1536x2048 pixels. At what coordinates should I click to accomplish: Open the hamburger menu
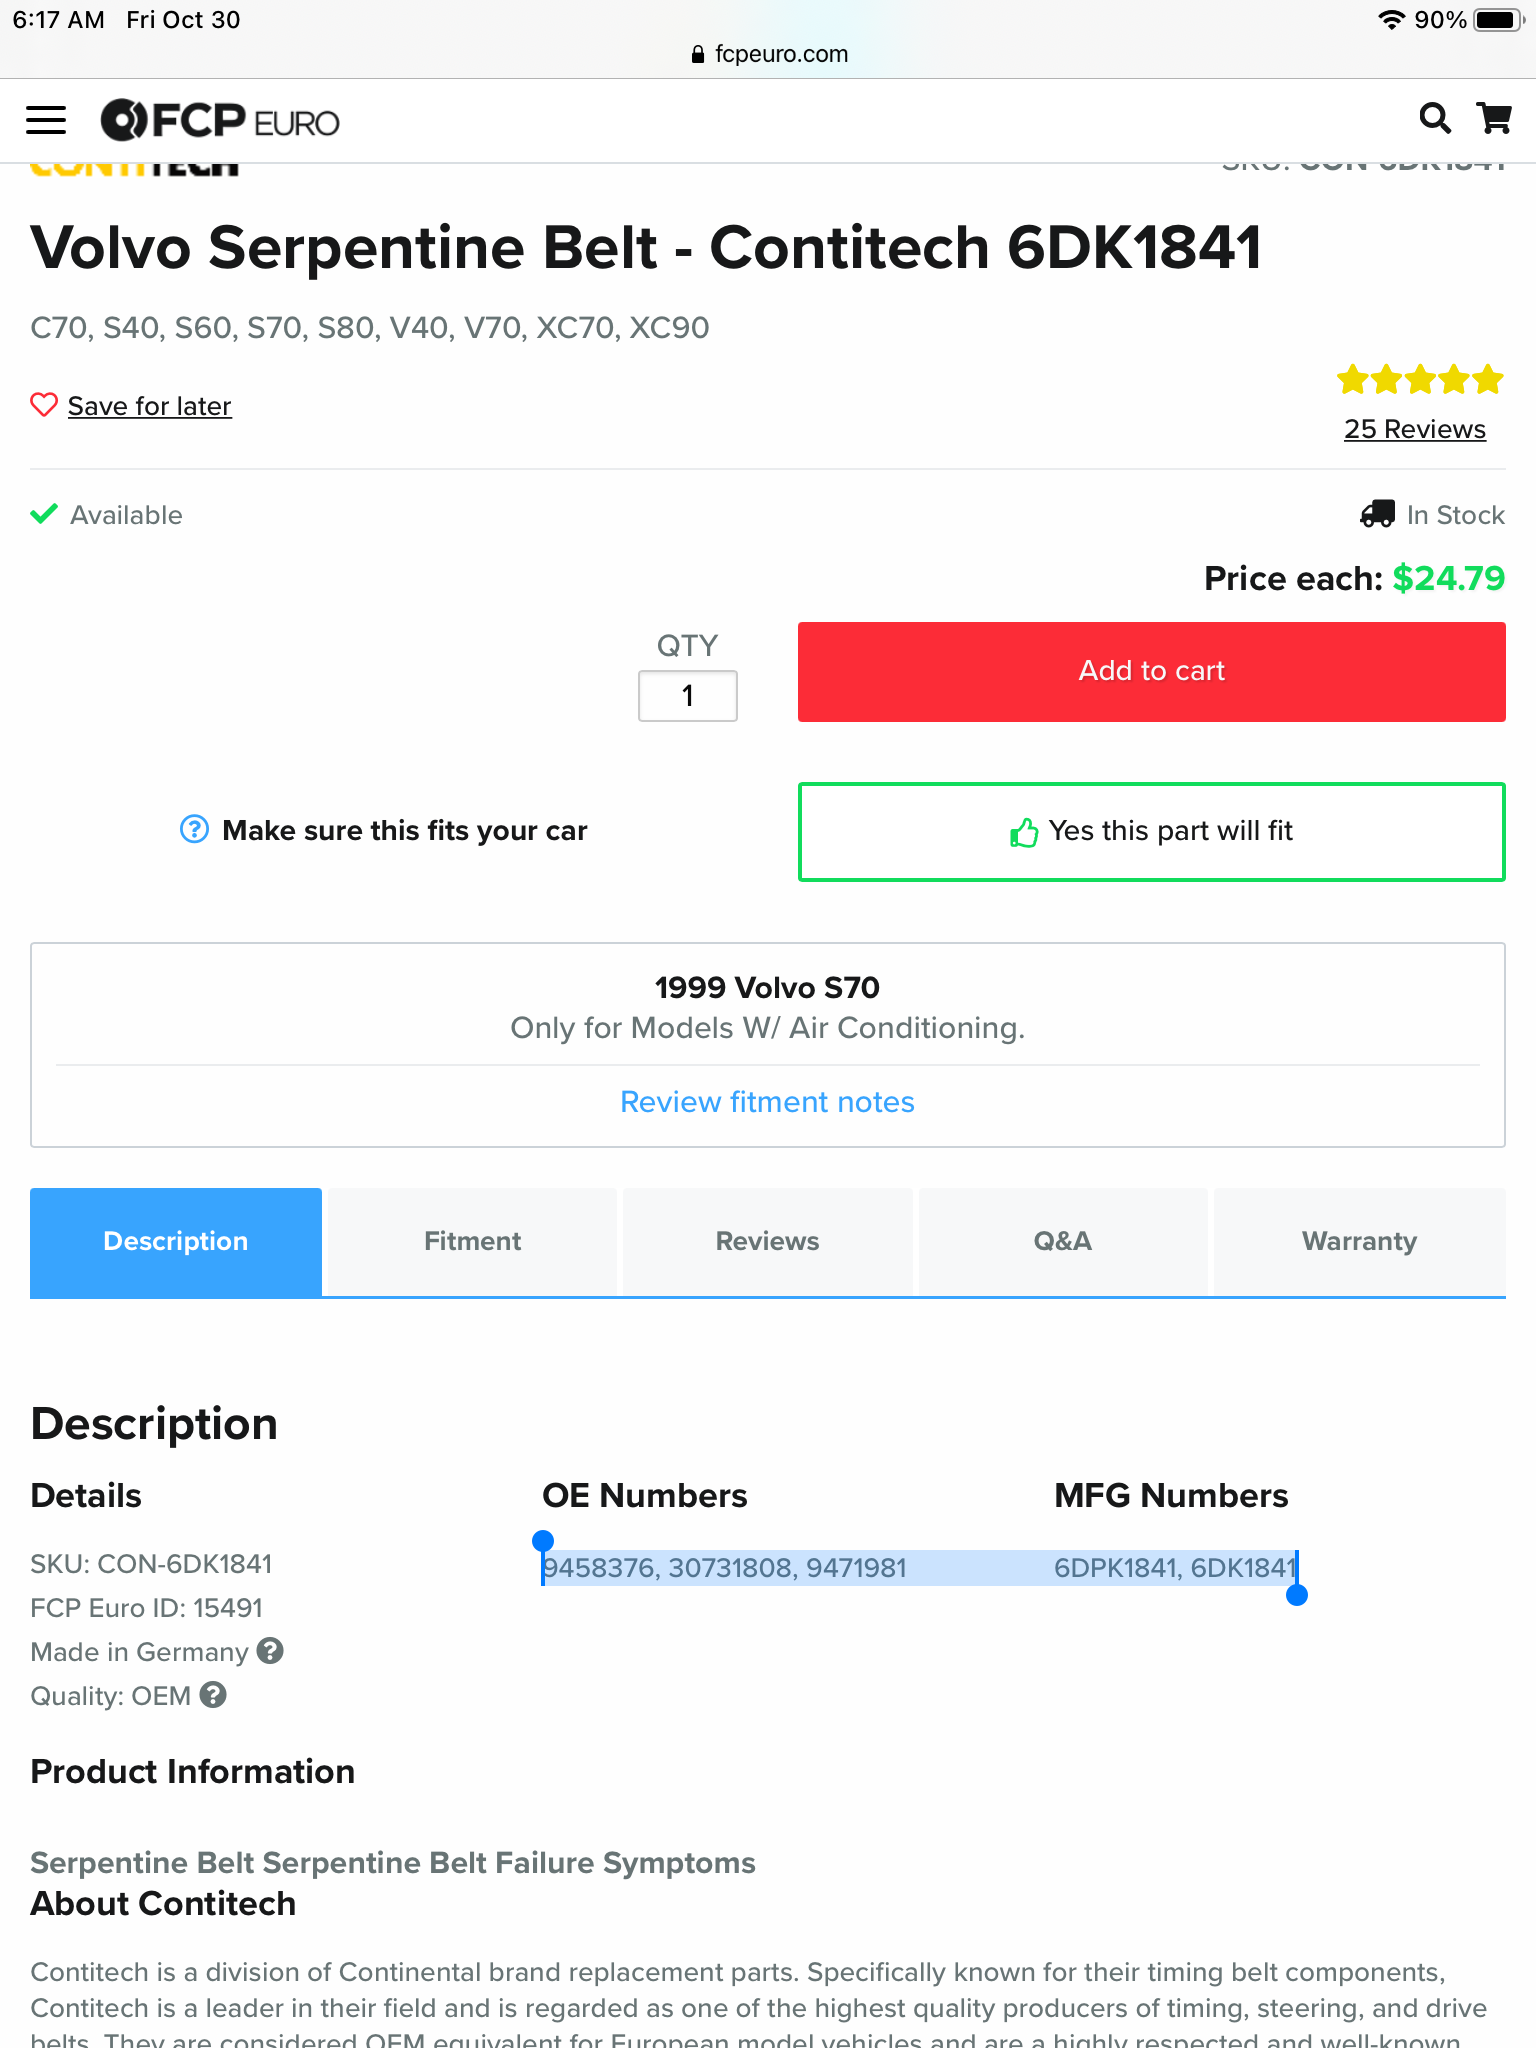[x=46, y=121]
